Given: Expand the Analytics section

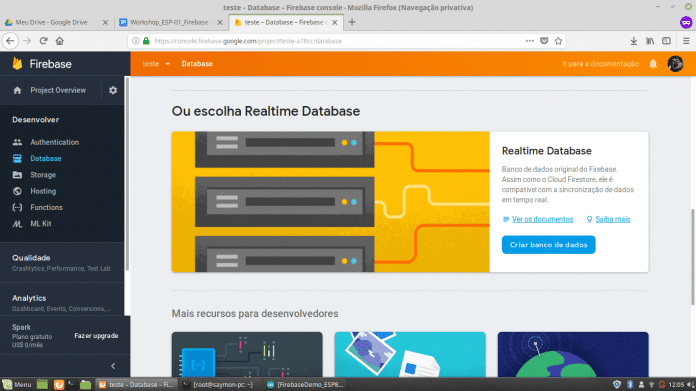Looking at the screenshot, I should pos(62,303).
